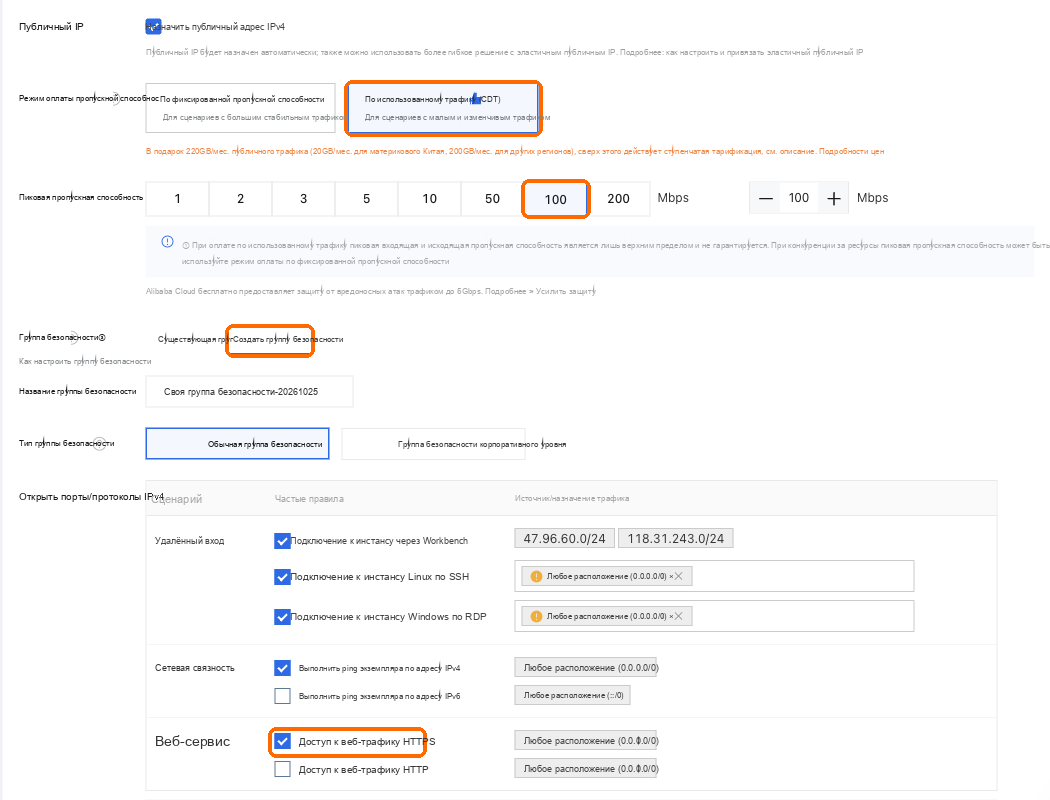This screenshot has height=800, width=1050.
Task: Click the 47.96.60.0/24 source tag
Action: click(565, 539)
